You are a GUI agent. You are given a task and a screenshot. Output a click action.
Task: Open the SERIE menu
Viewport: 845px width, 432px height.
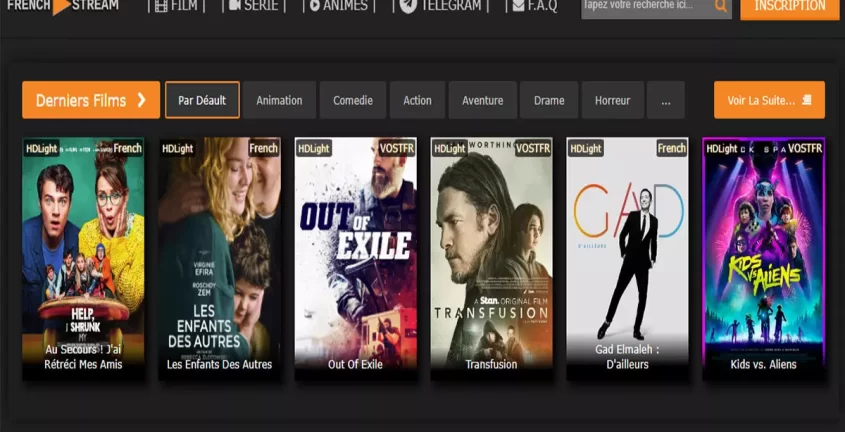click(x=253, y=6)
